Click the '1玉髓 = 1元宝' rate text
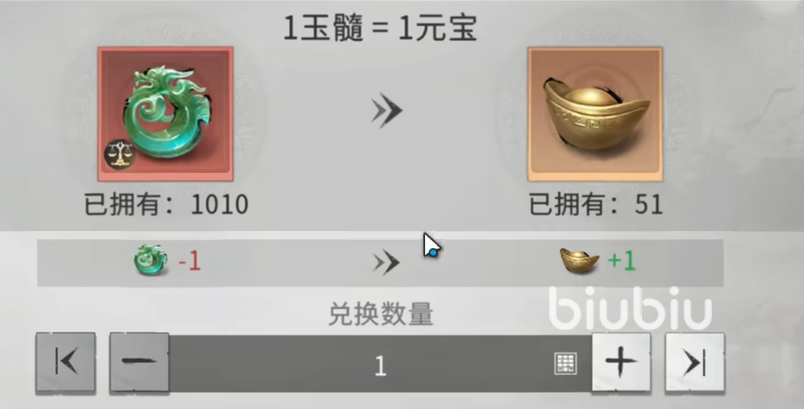 [x=380, y=28]
